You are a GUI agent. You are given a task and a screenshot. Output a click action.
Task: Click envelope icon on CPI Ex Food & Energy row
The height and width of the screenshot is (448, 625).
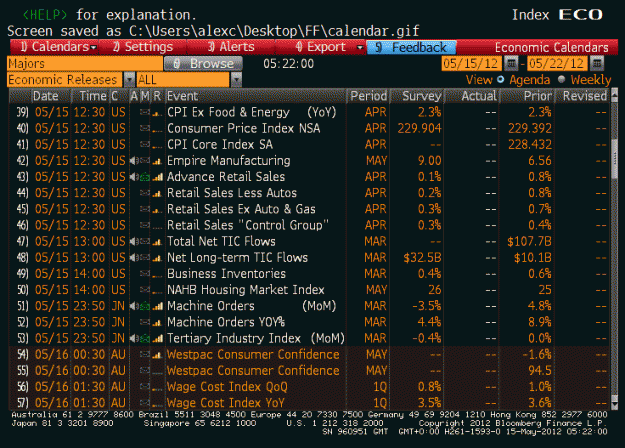(x=145, y=112)
